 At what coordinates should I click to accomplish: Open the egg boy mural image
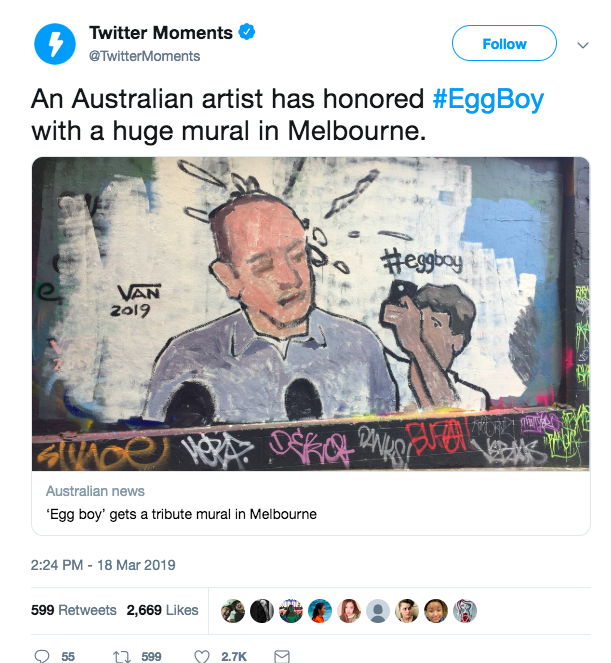tap(311, 314)
